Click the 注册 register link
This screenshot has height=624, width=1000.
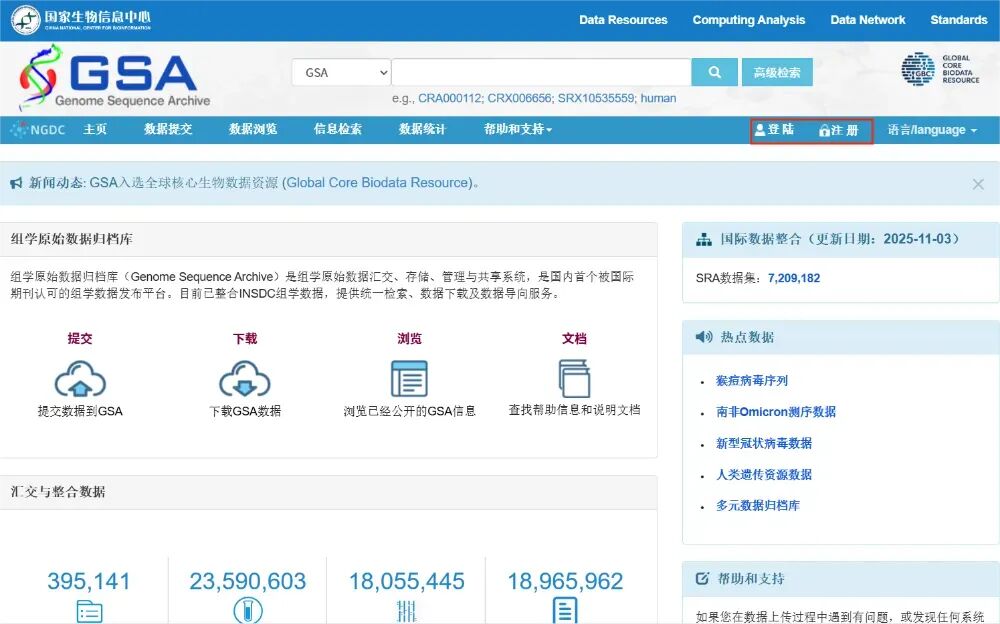click(x=839, y=131)
